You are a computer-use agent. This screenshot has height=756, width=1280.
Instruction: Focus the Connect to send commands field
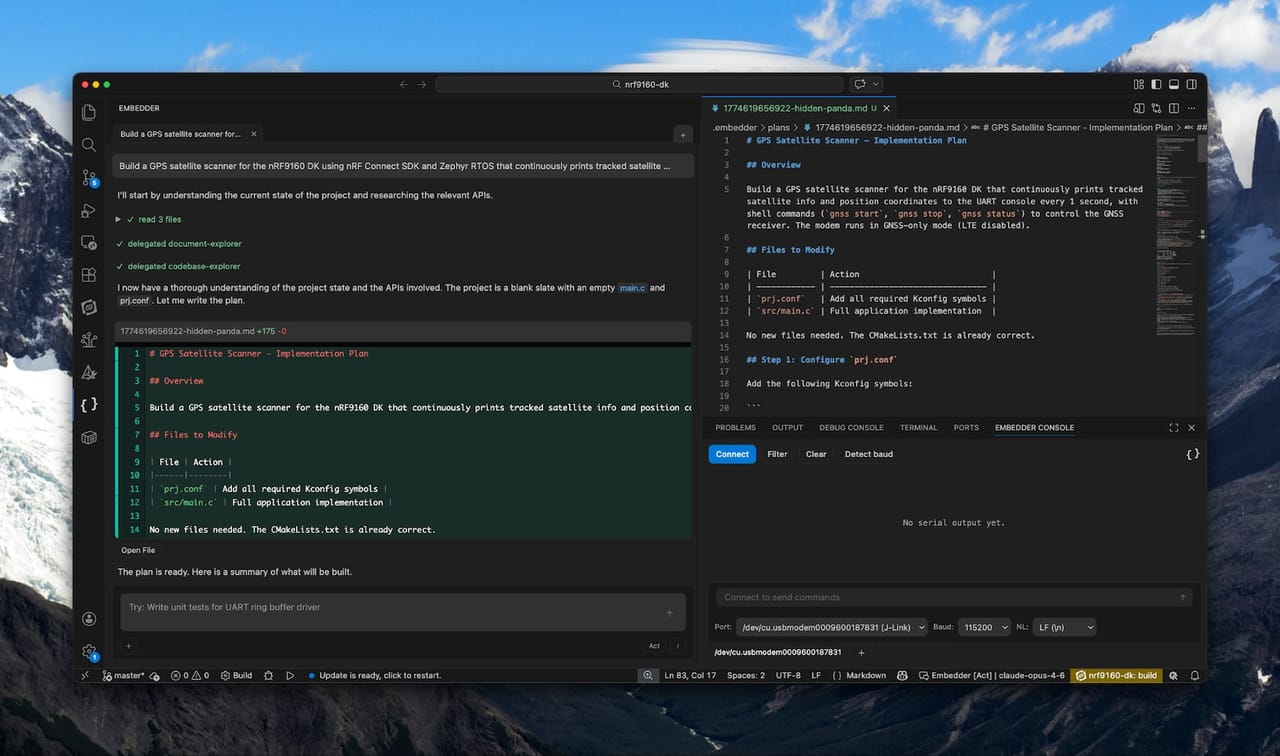954,597
